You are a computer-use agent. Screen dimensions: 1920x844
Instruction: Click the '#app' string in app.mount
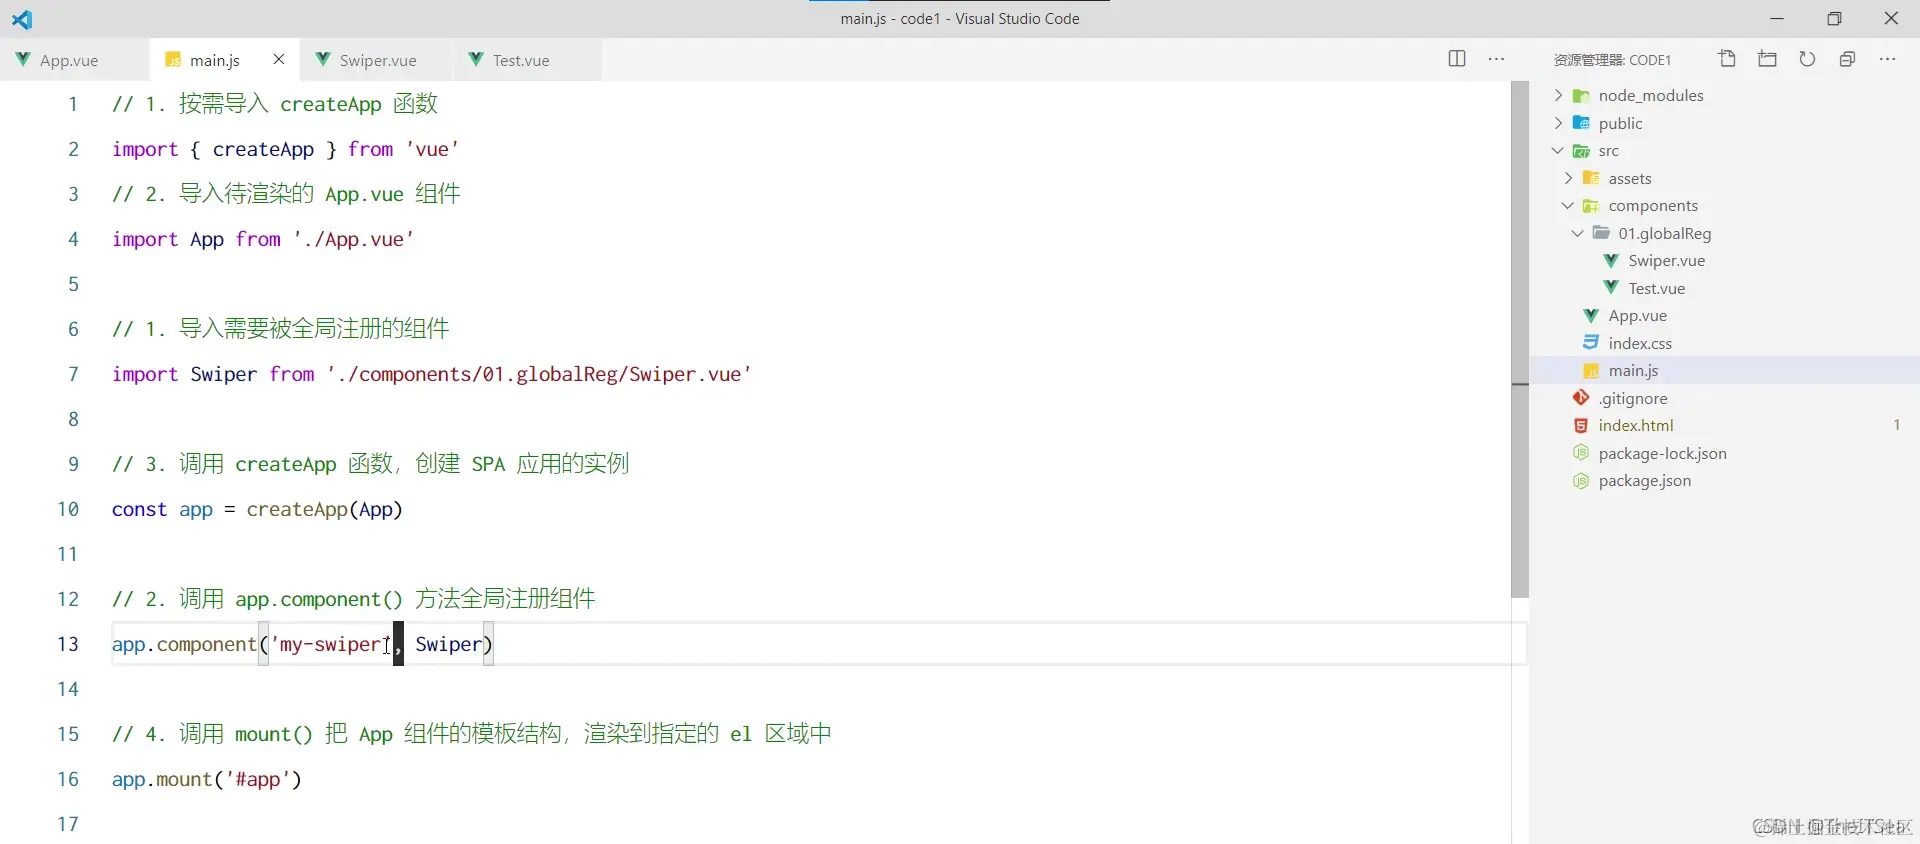[x=257, y=779]
